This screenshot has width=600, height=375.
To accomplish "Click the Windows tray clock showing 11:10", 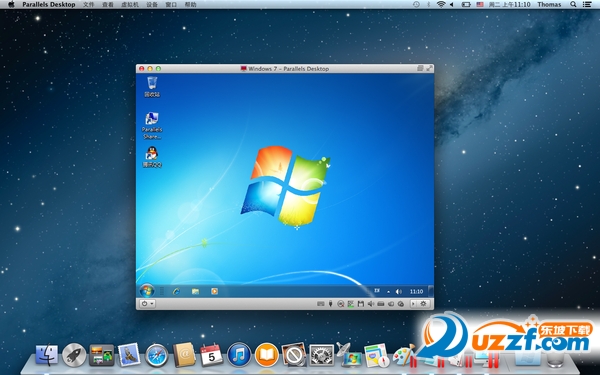I will [x=416, y=292].
